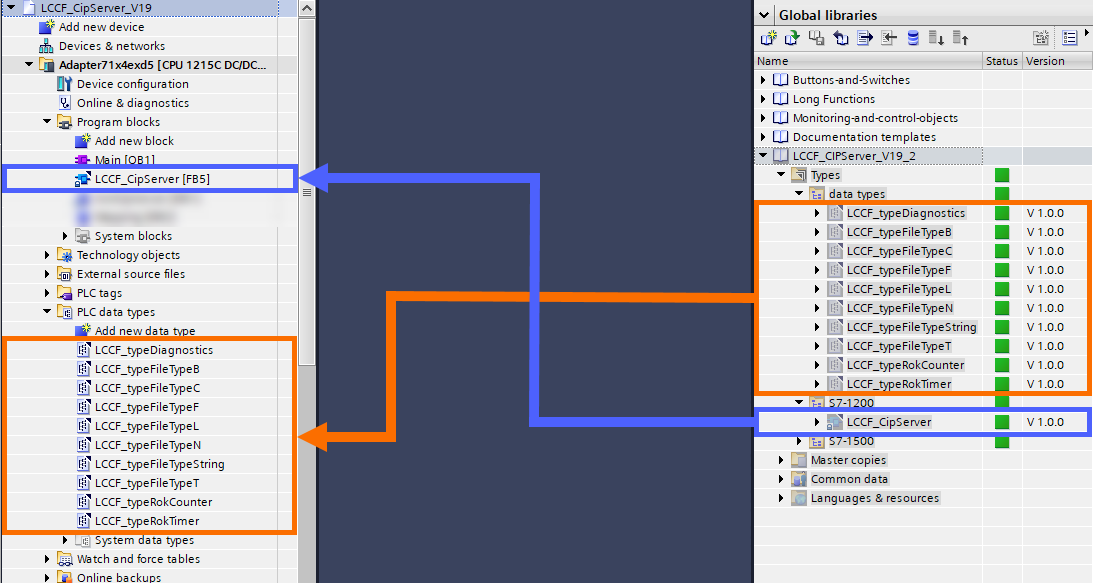Expand LCCF_CipServer type in library
The height and width of the screenshot is (583, 1093).
pos(817,423)
